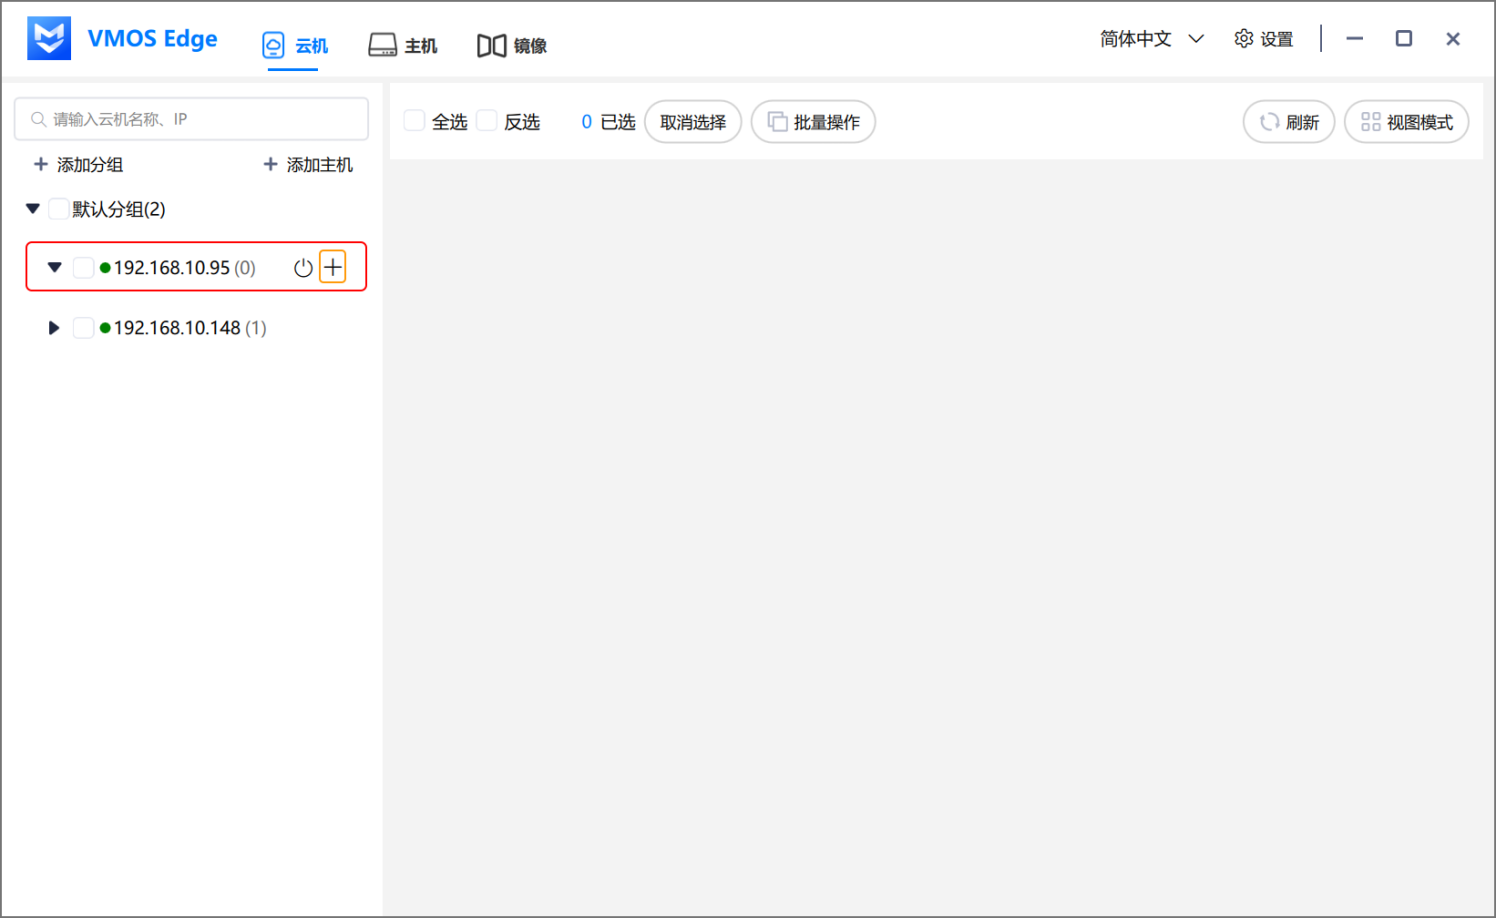Click the search input field
1496x919 pixels.
click(x=190, y=118)
